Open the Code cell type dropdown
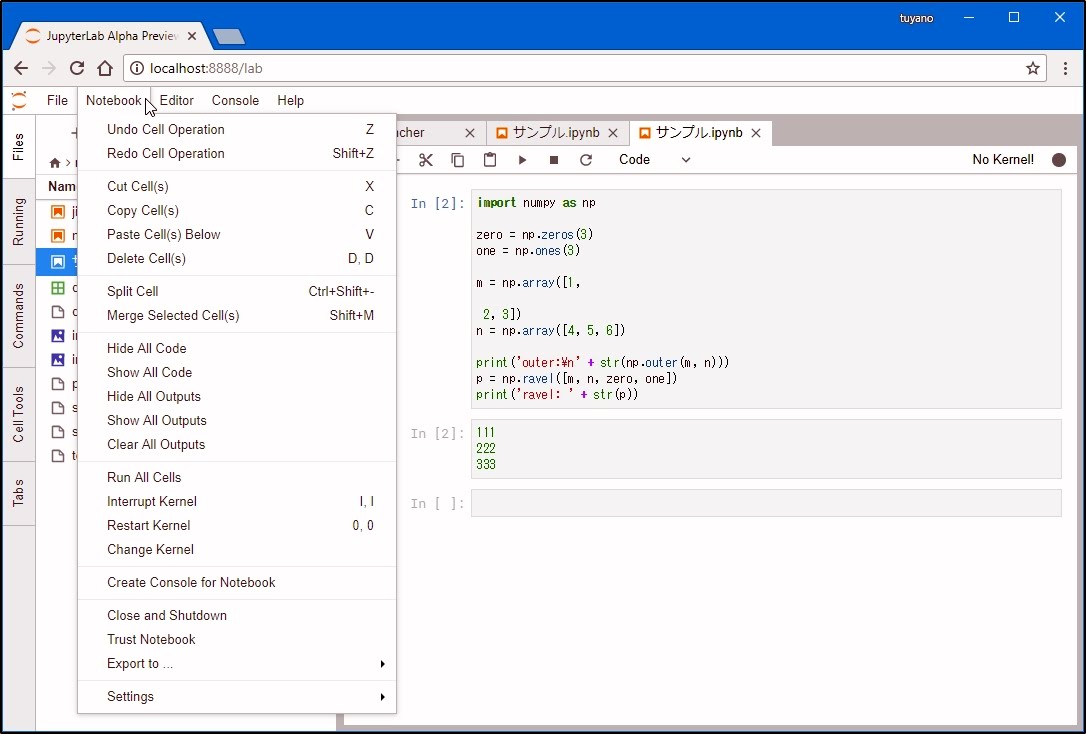This screenshot has height=734, width=1086. (x=654, y=160)
